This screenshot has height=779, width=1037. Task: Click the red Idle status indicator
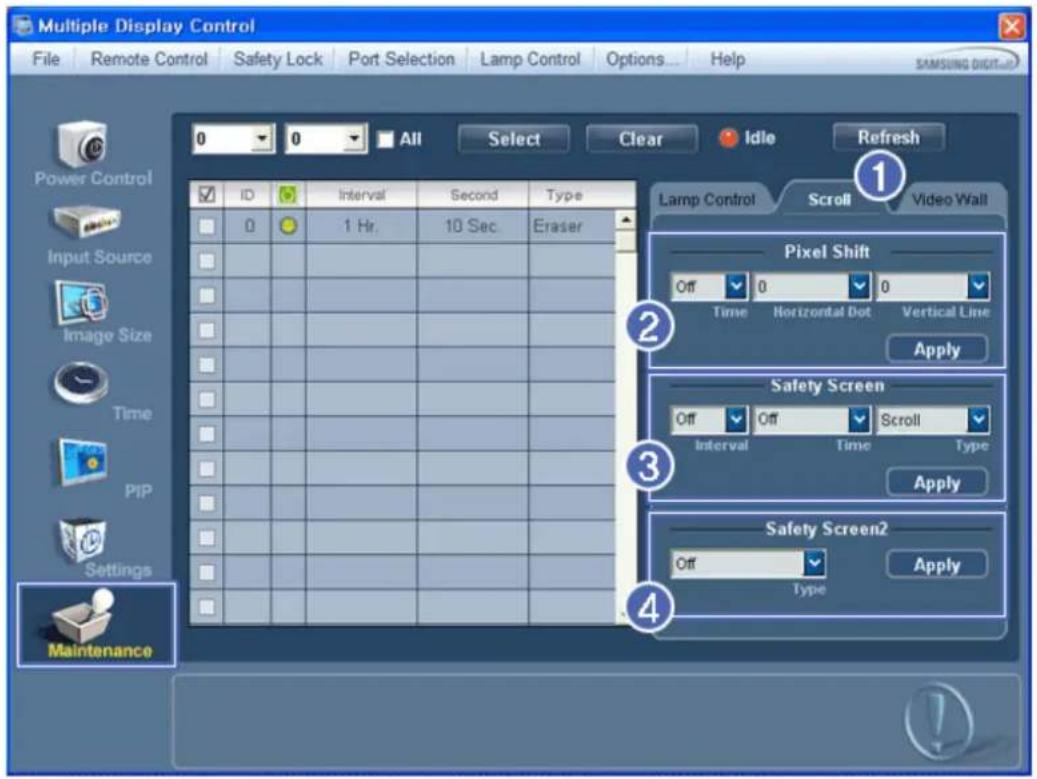(x=728, y=138)
